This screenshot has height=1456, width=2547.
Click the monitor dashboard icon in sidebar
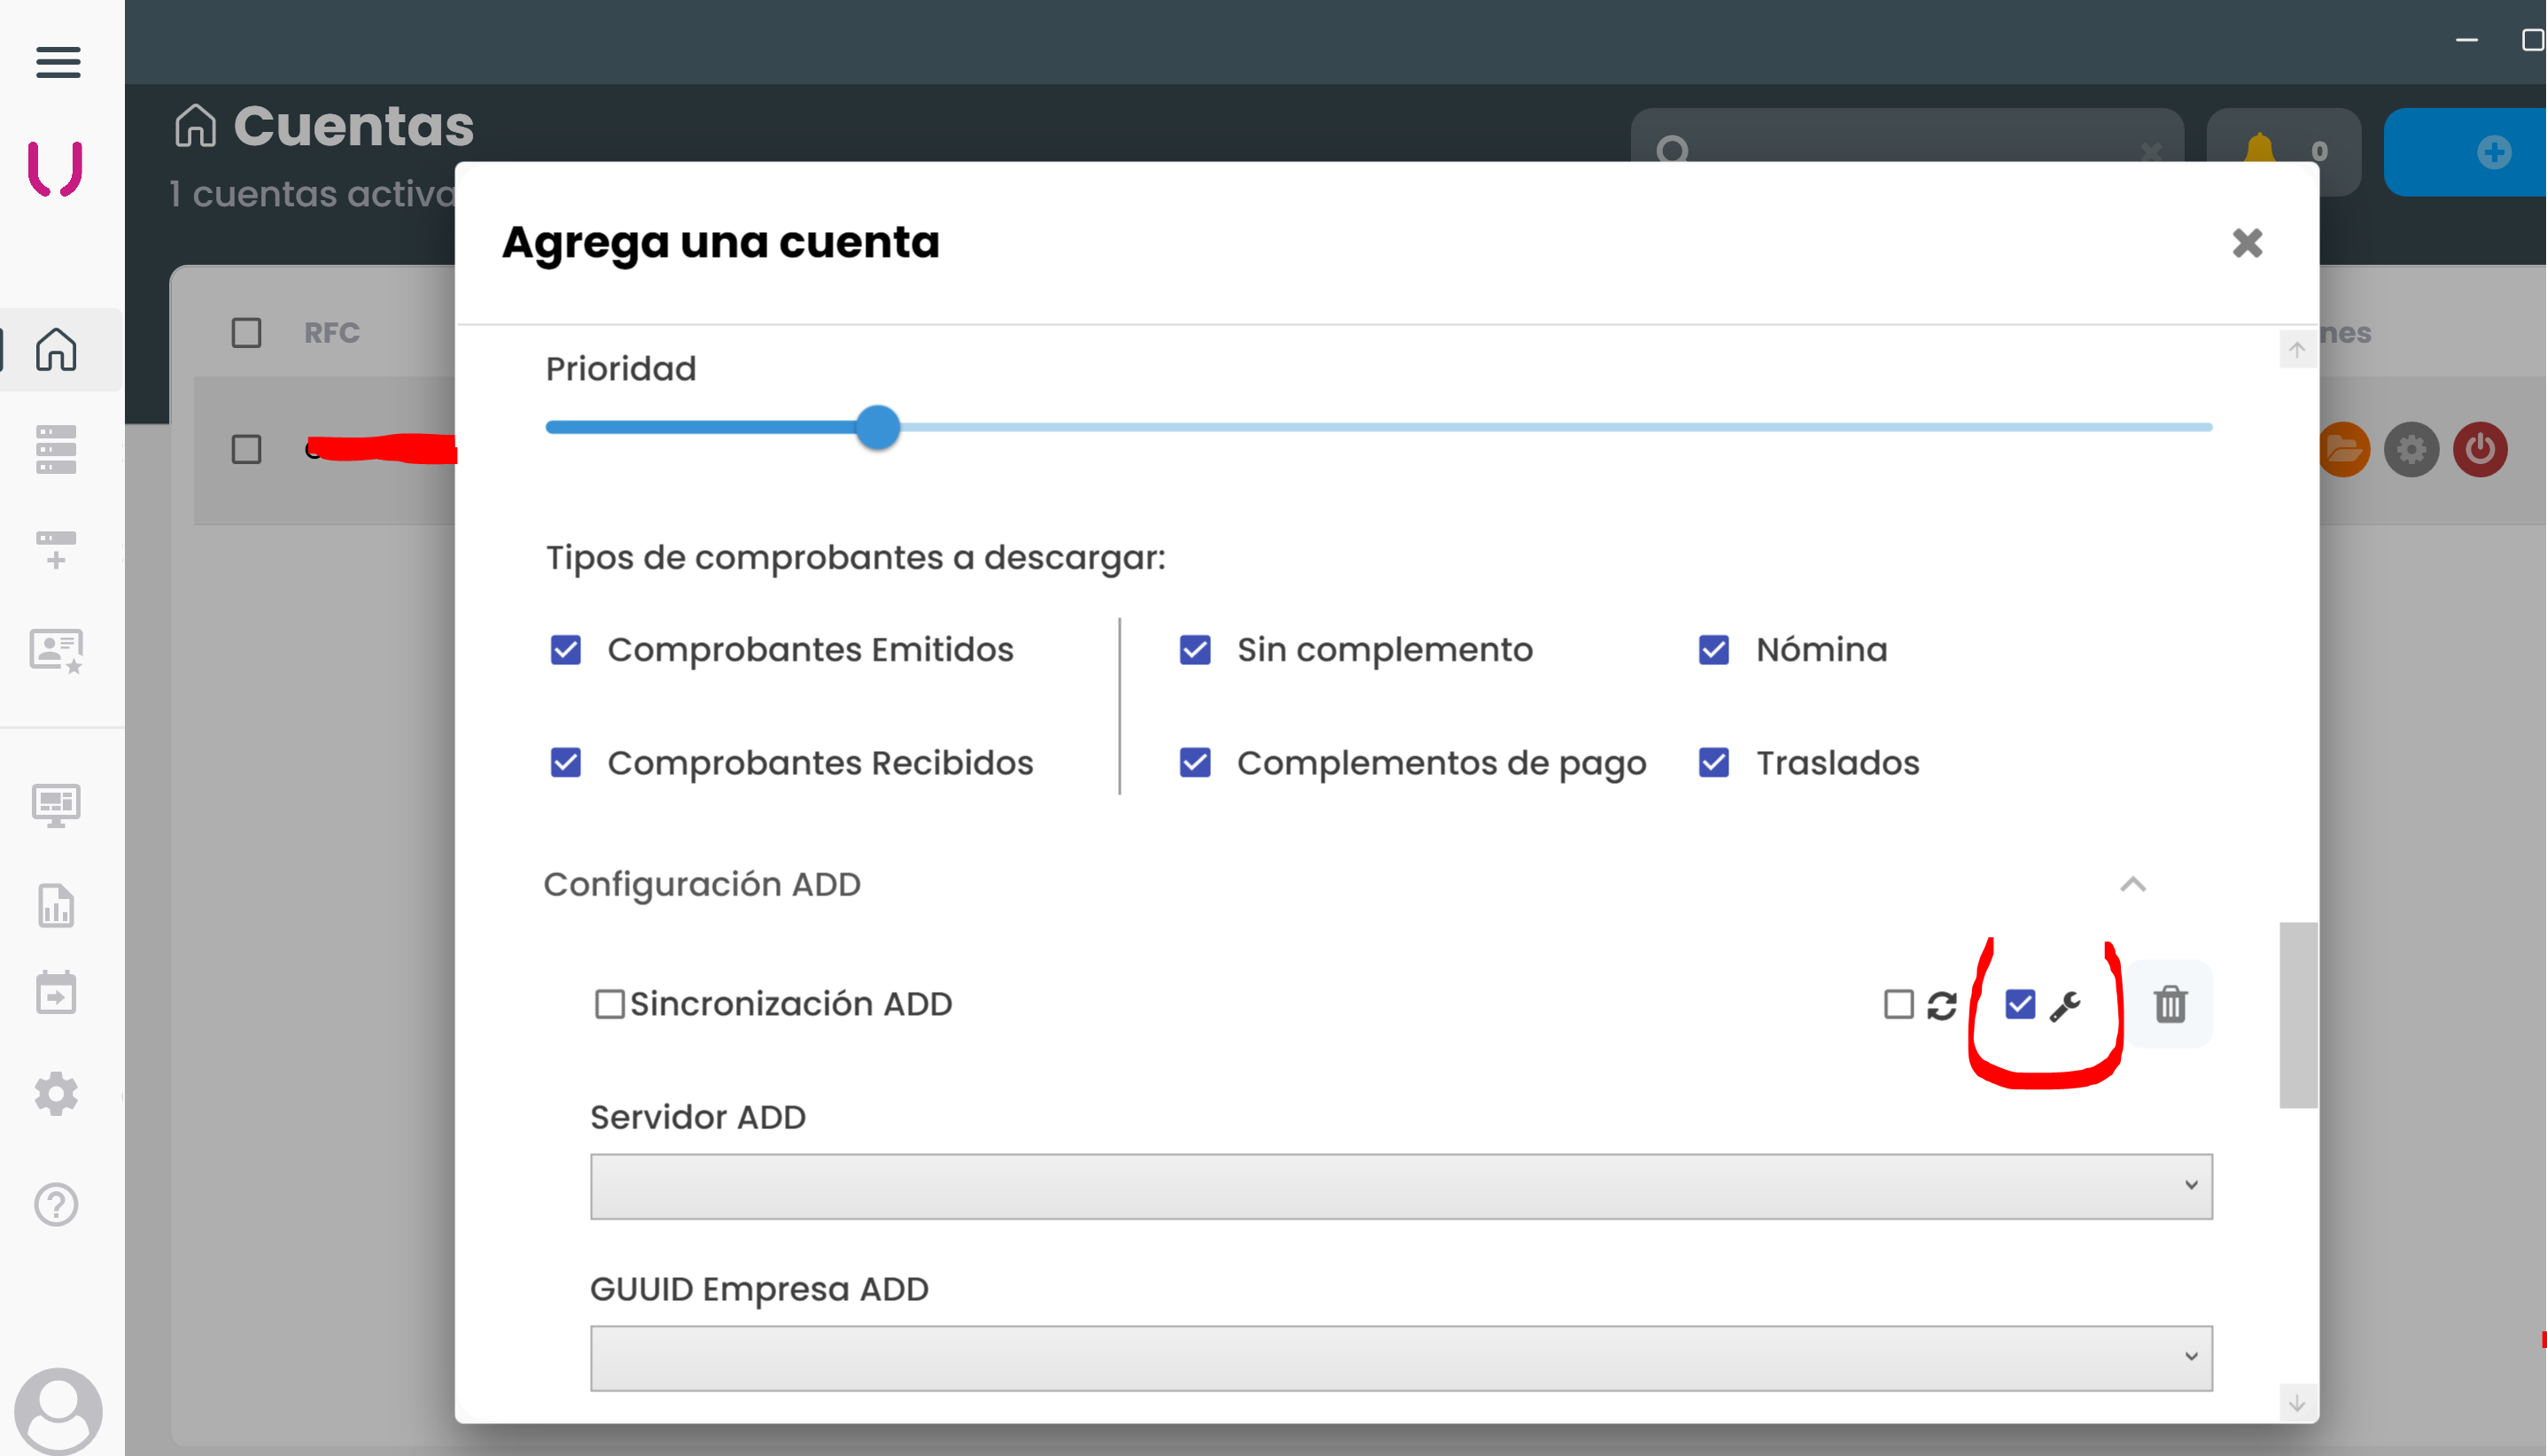[56, 805]
